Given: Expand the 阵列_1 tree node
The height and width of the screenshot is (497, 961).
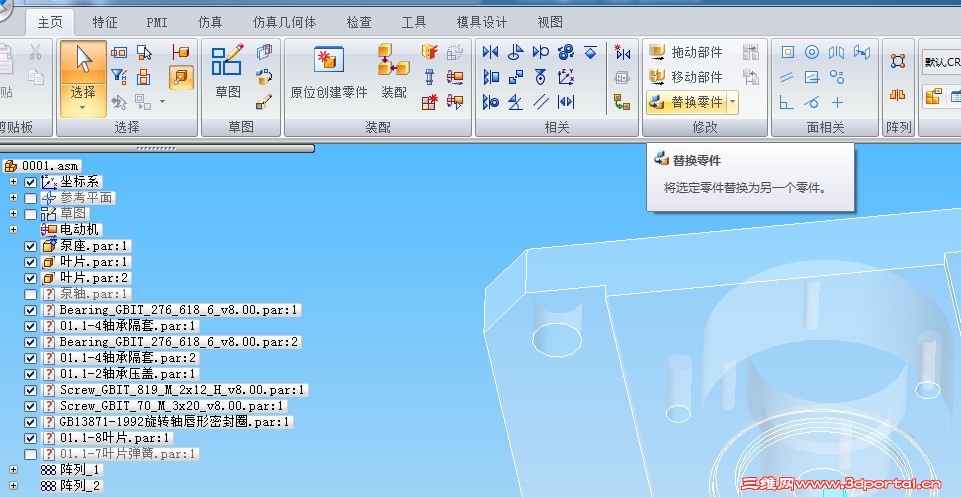Looking at the screenshot, I should click(13, 470).
